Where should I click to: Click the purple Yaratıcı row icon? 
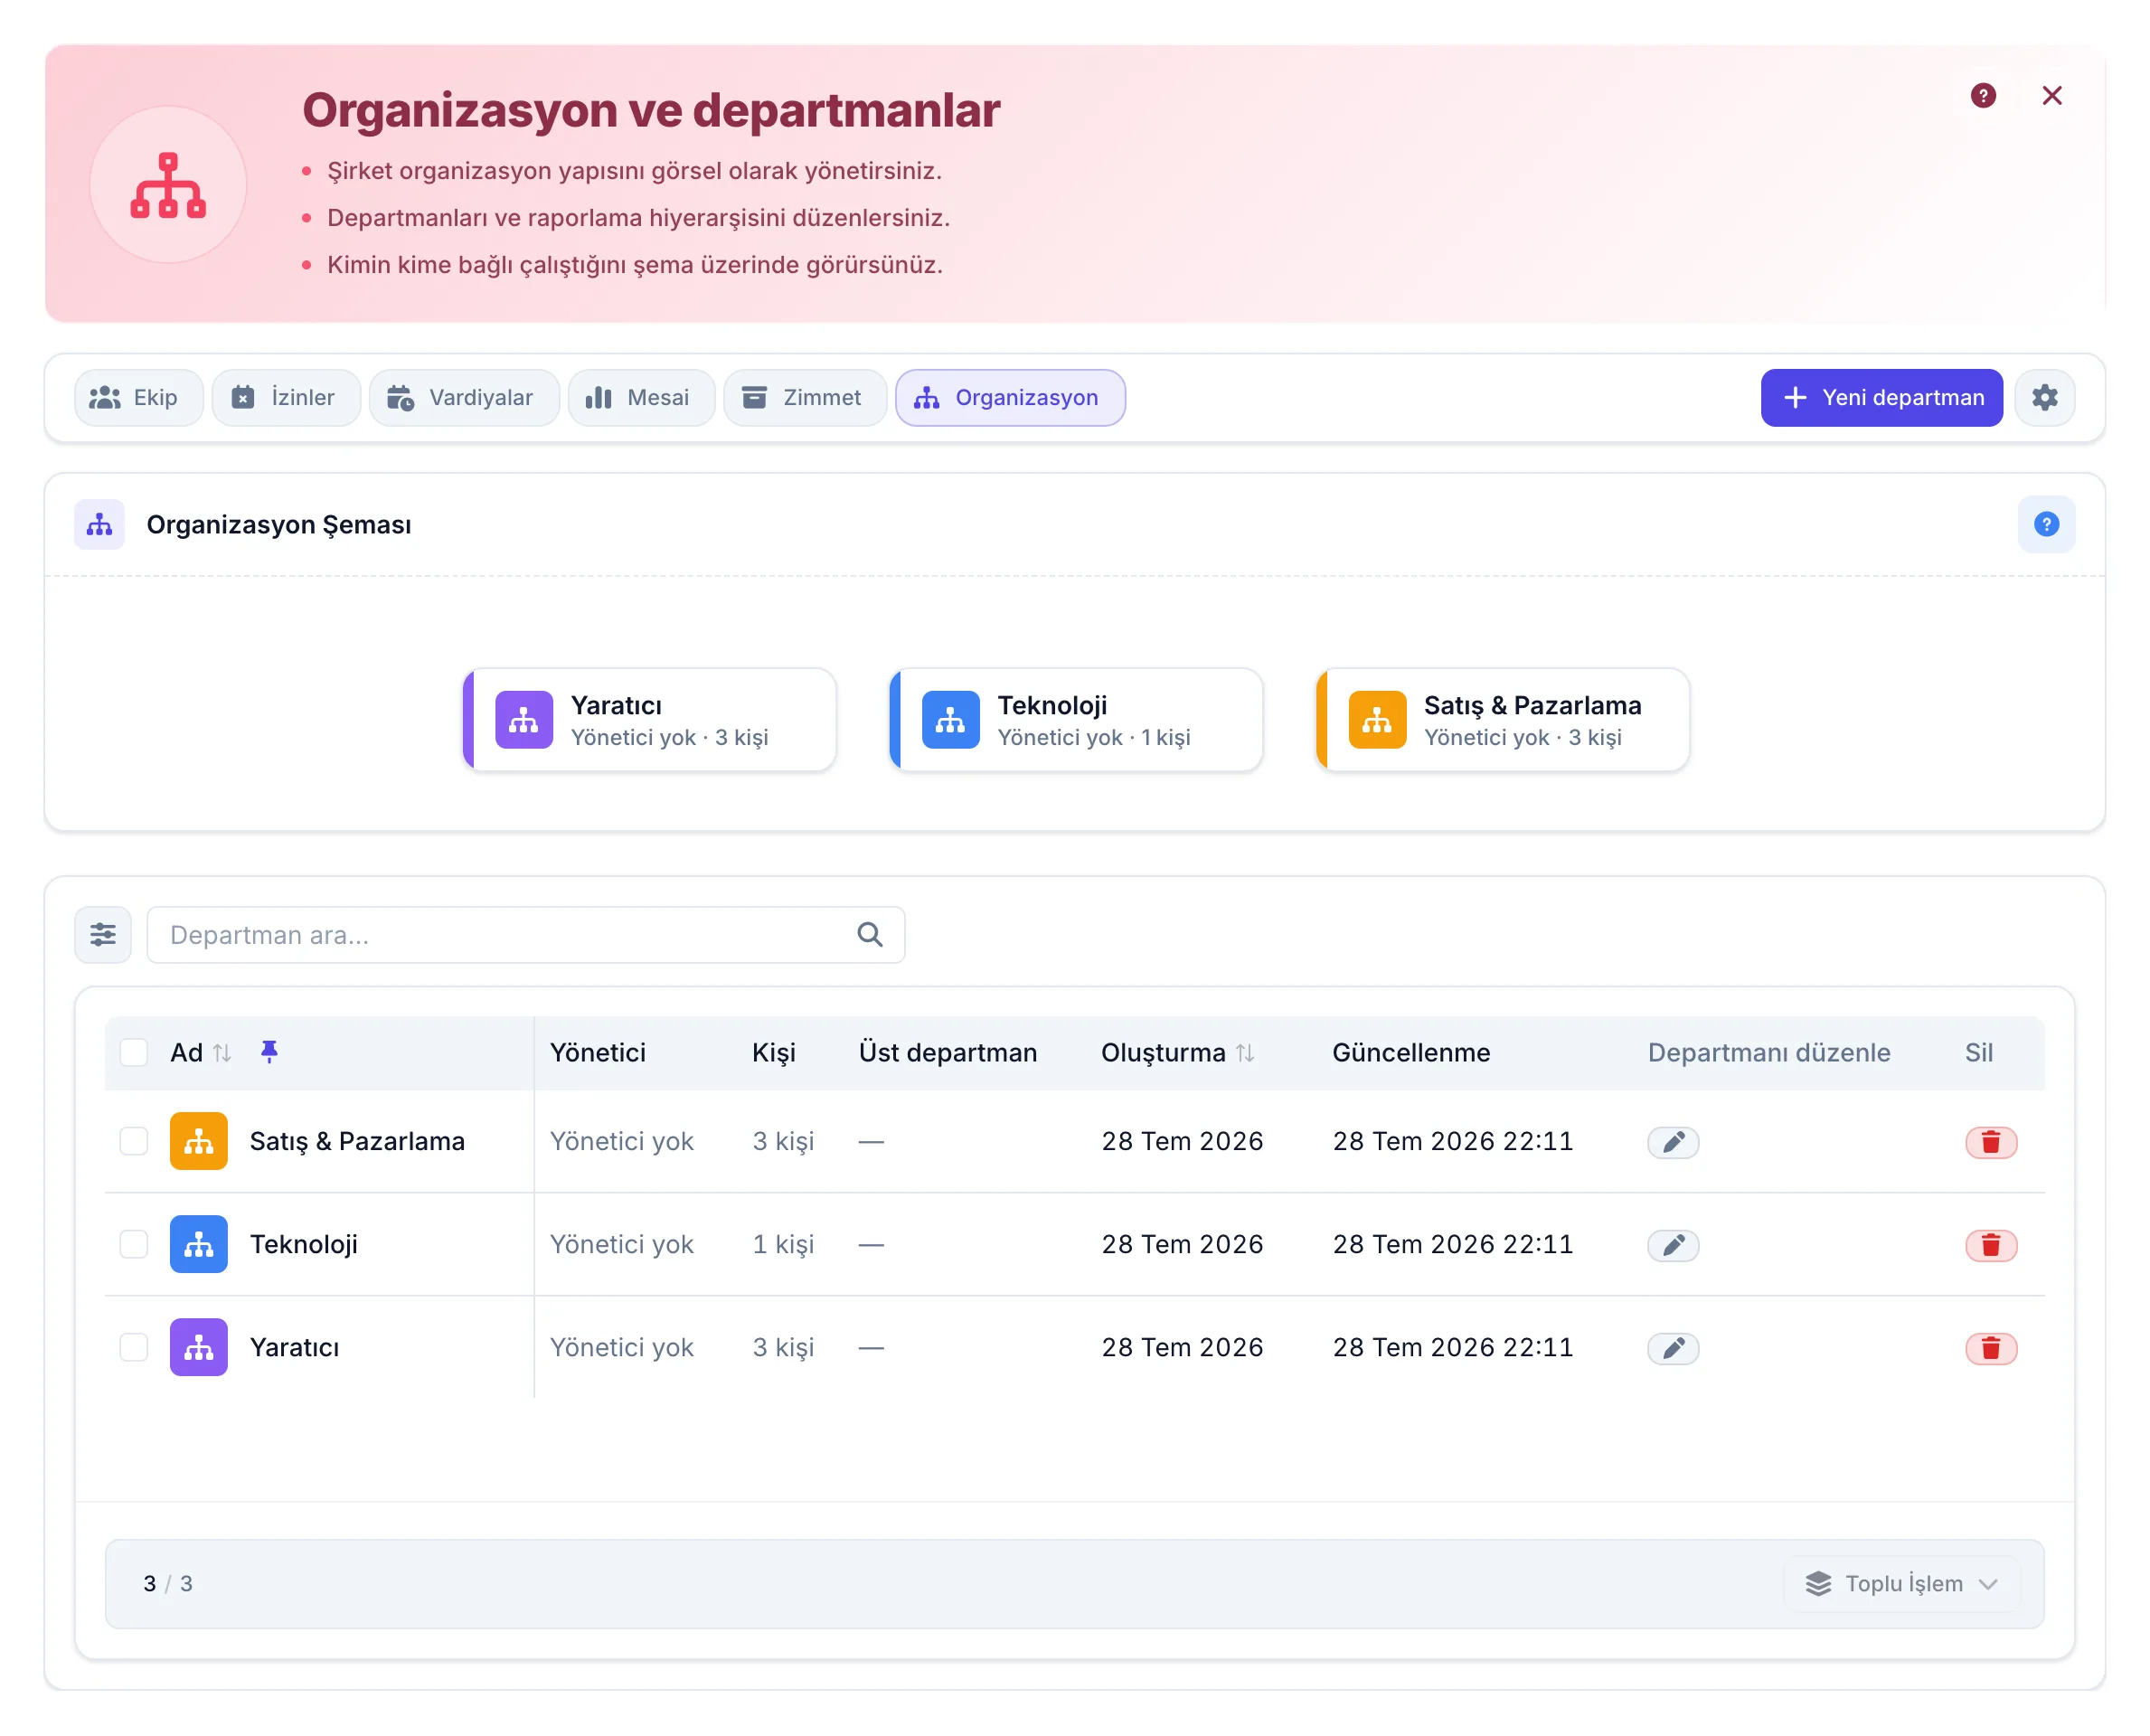(x=199, y=1347)
